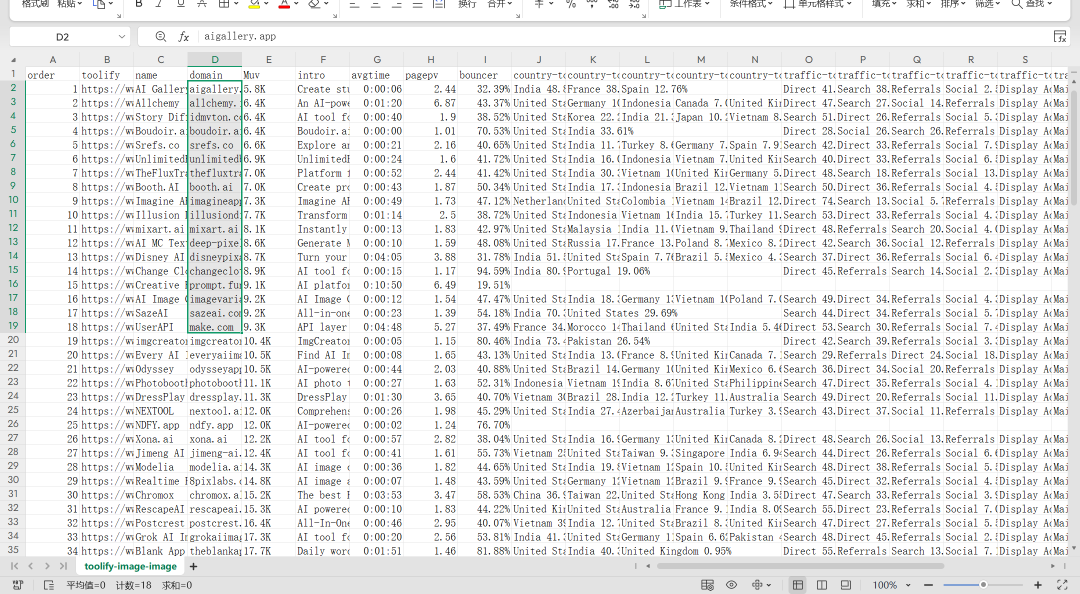Zoom out with minus button
This screenshot has width=1080, height=594.
928,585
